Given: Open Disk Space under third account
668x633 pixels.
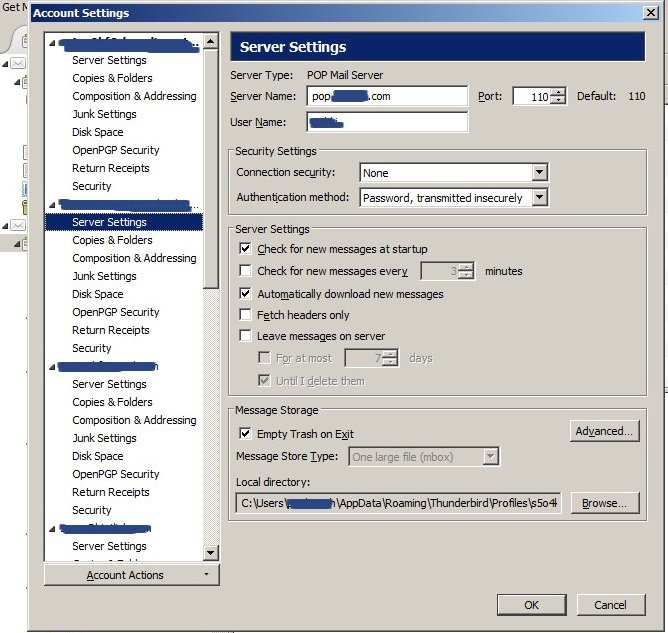Looking at the screenshot, I should coord(98,456).
